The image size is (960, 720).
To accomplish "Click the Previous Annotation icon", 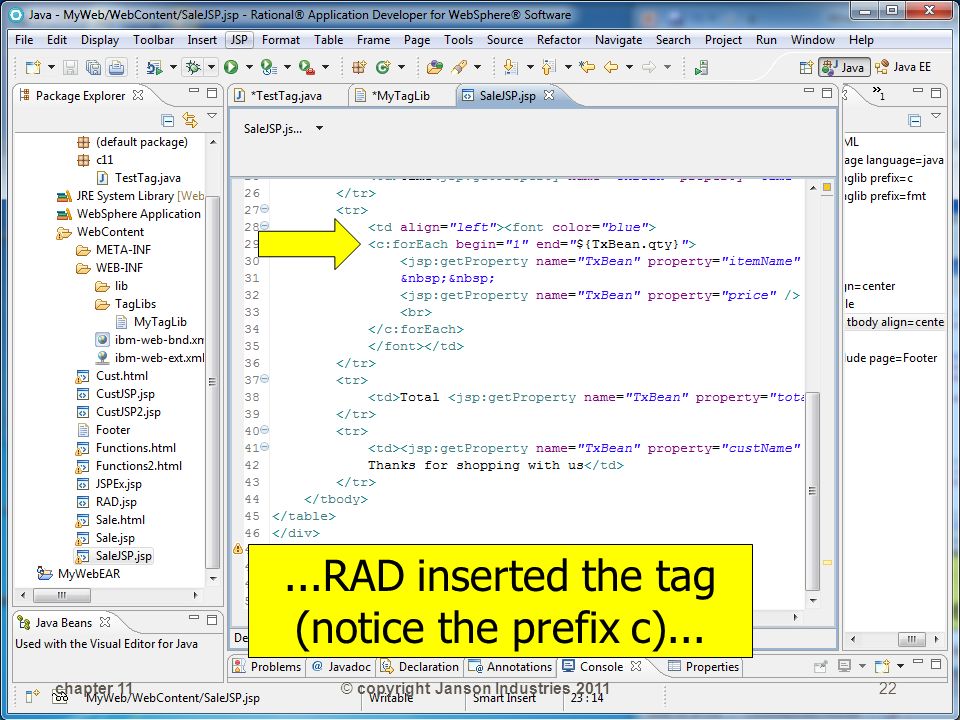I will (x=548, y=67).
